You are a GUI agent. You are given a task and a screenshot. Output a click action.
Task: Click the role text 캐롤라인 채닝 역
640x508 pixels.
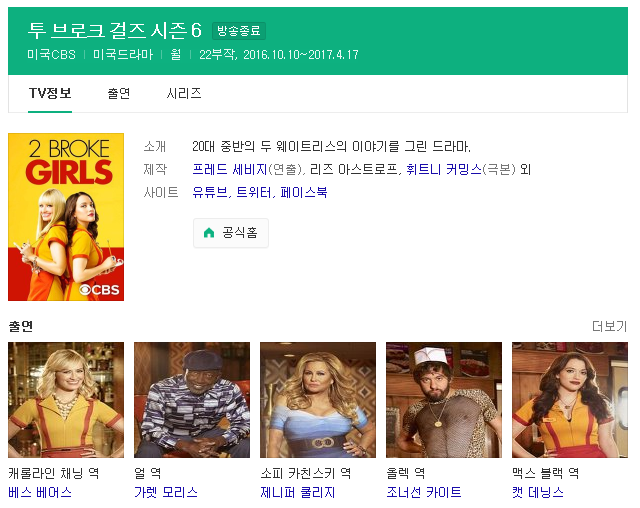coord(53,473)
